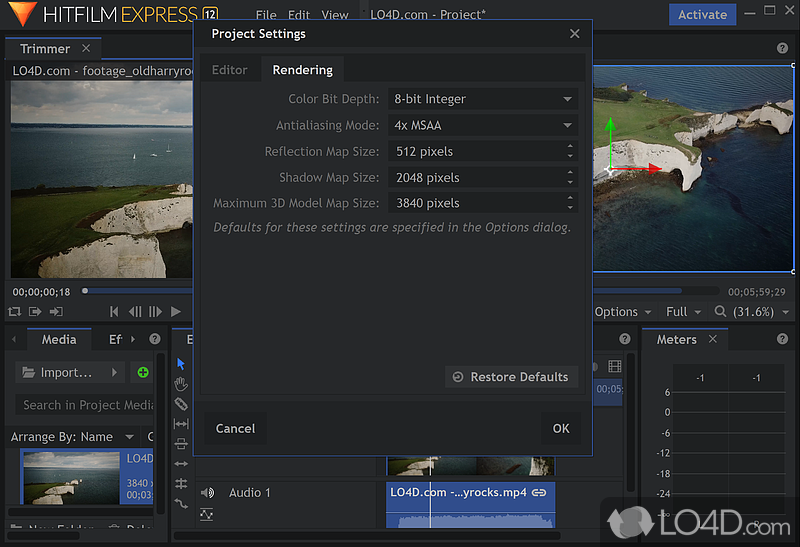This screenshot has width=800, height=547.
Task: Select the Slice tool in timeline toolbar
Action: [181, 404]
